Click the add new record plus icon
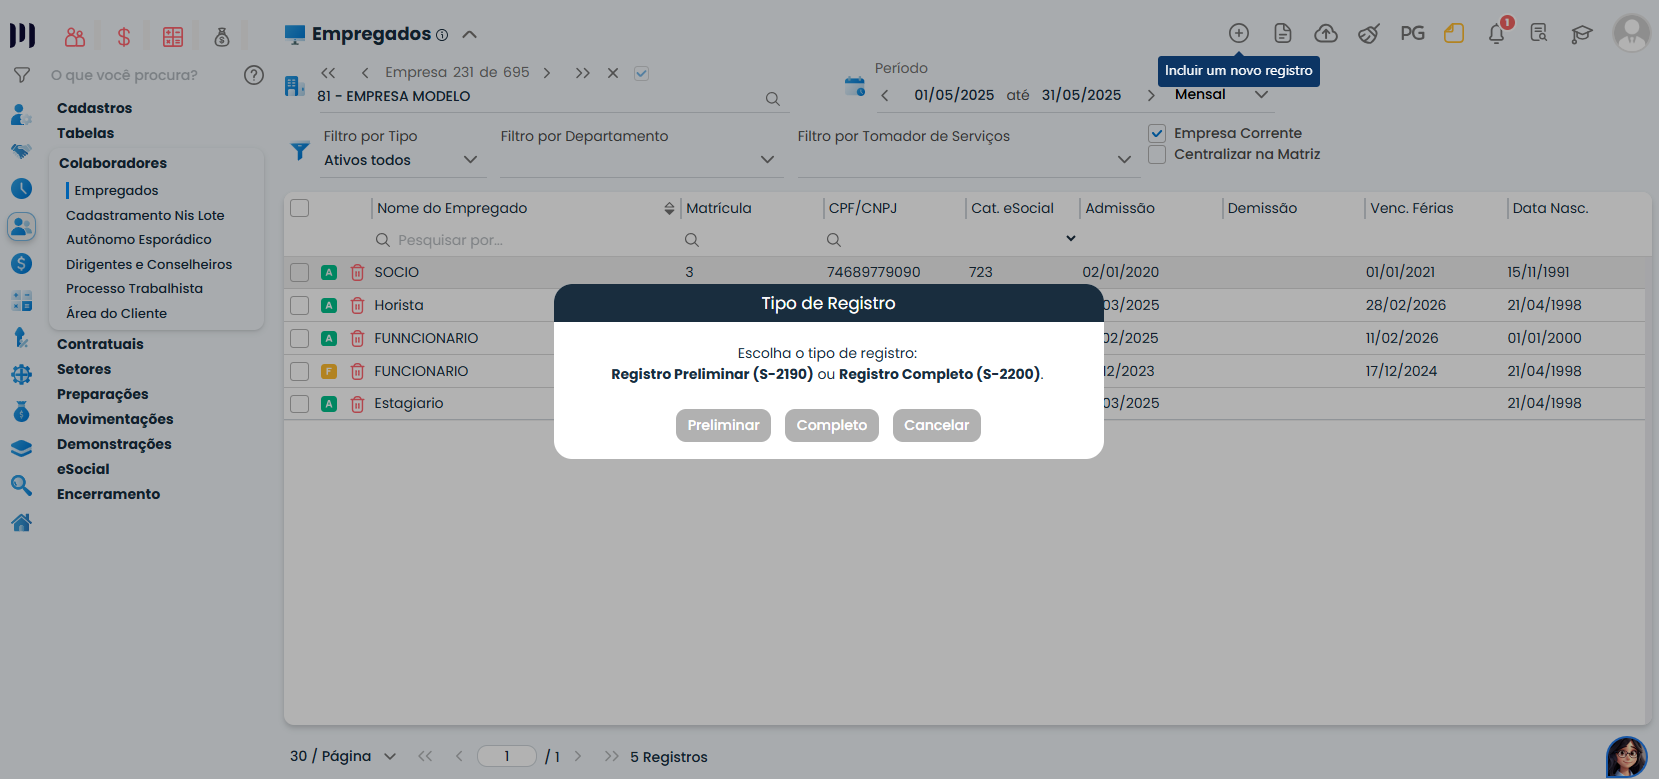This screenshot has height=779, width=1659. tap(1239, 33)
